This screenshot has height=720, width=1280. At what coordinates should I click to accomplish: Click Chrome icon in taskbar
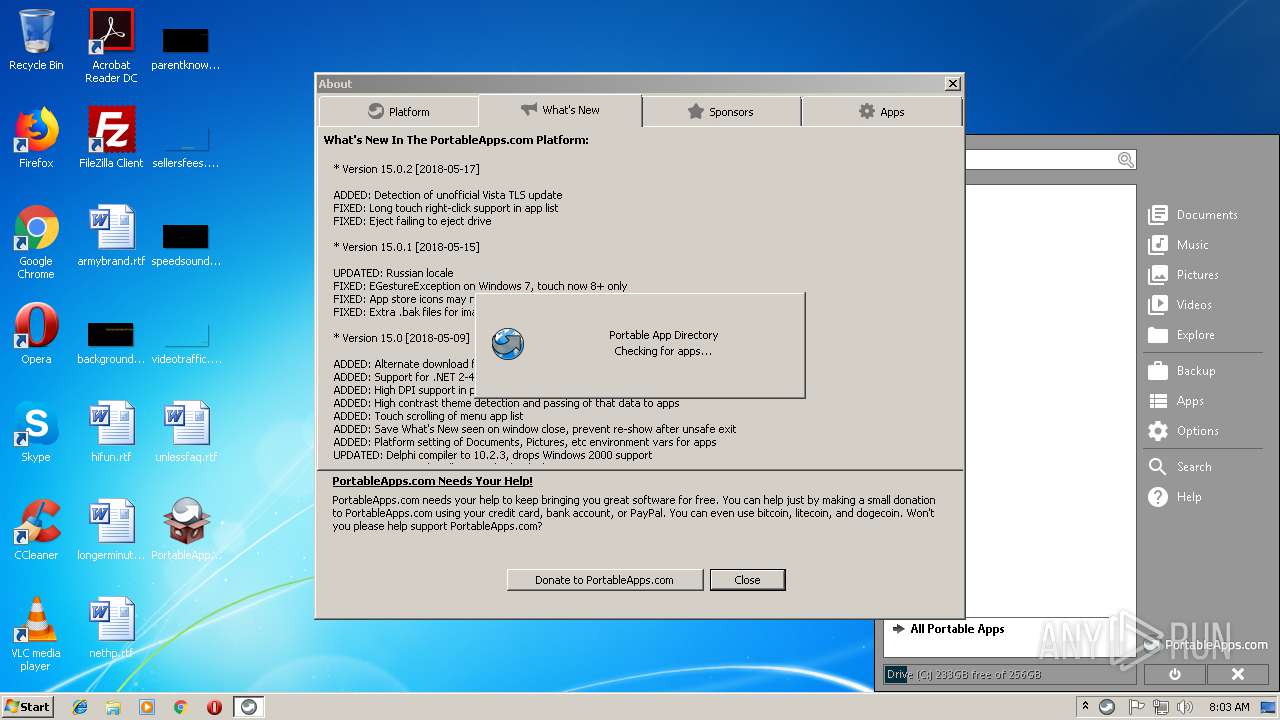180,707
